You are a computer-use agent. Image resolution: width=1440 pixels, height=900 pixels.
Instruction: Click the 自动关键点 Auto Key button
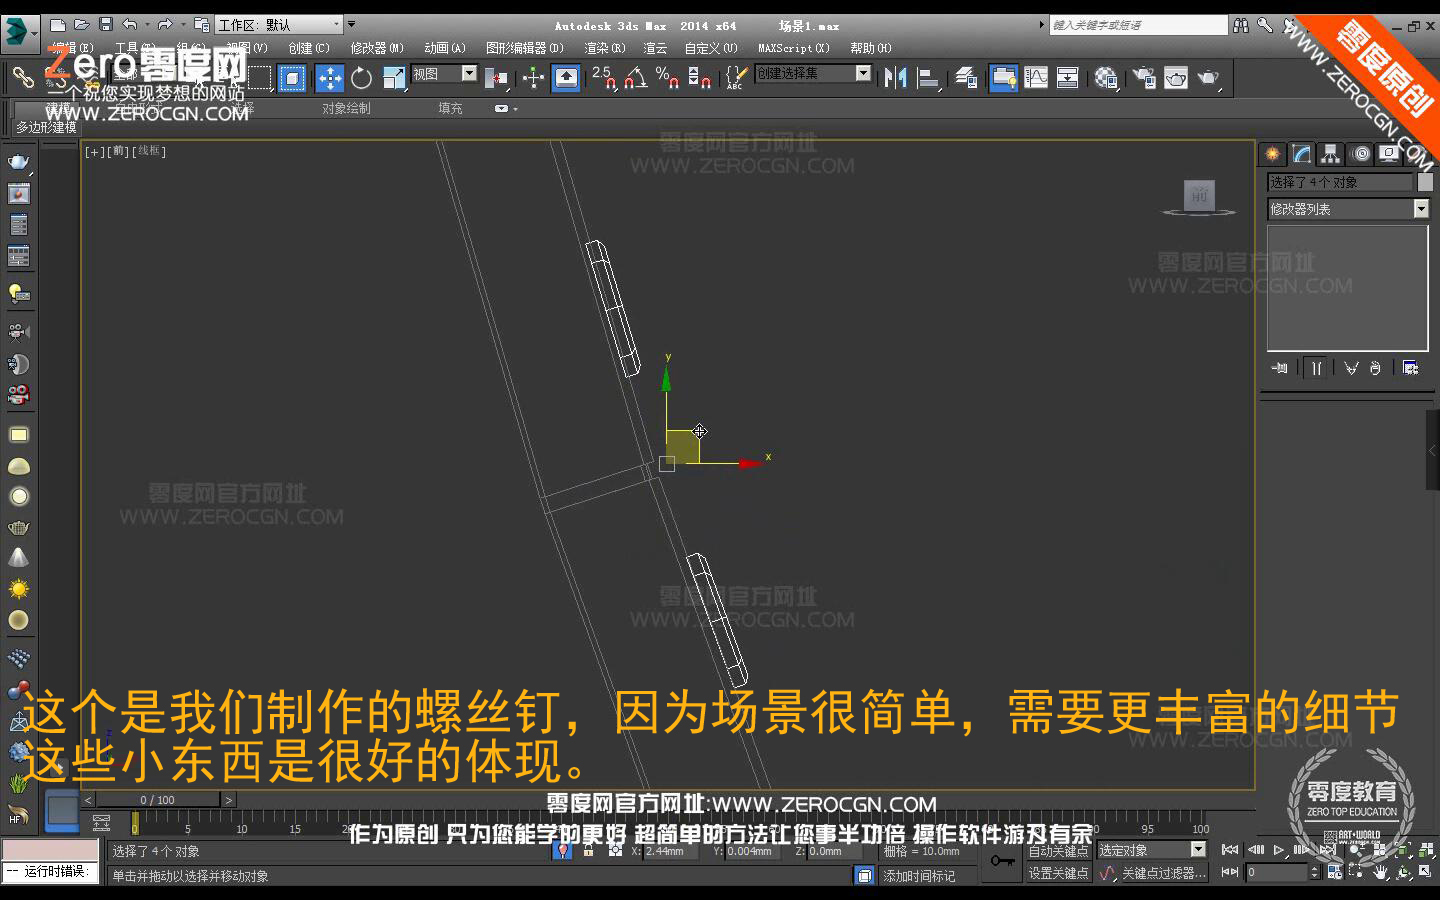coord(1059,851)
